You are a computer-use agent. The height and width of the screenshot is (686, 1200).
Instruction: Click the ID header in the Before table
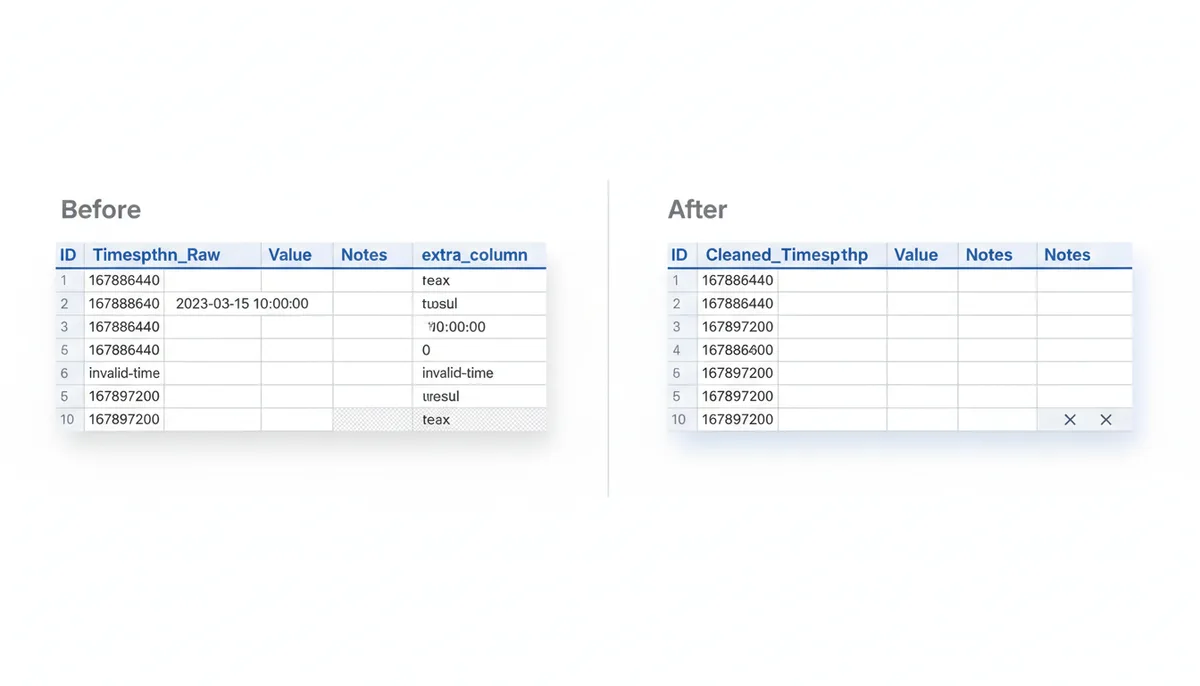point(67,255)
